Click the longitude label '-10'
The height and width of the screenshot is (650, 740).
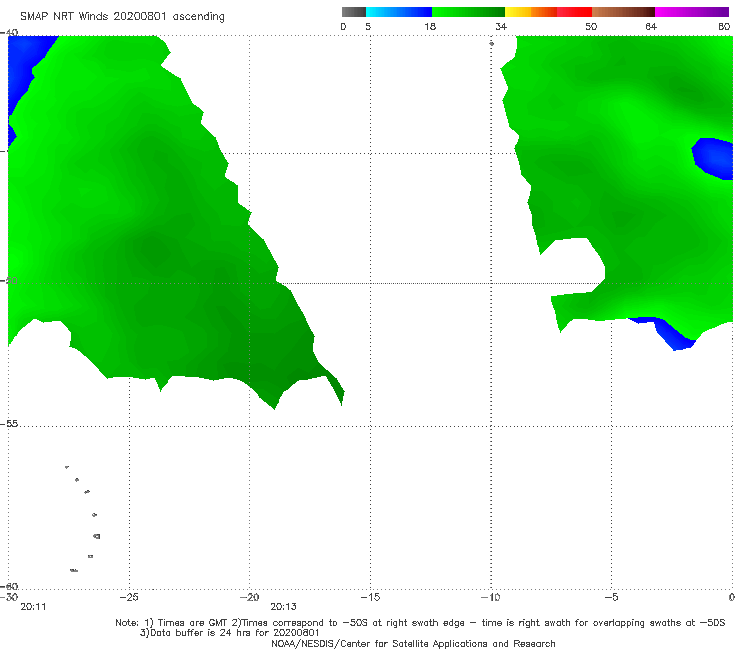[x=490, y=597]
